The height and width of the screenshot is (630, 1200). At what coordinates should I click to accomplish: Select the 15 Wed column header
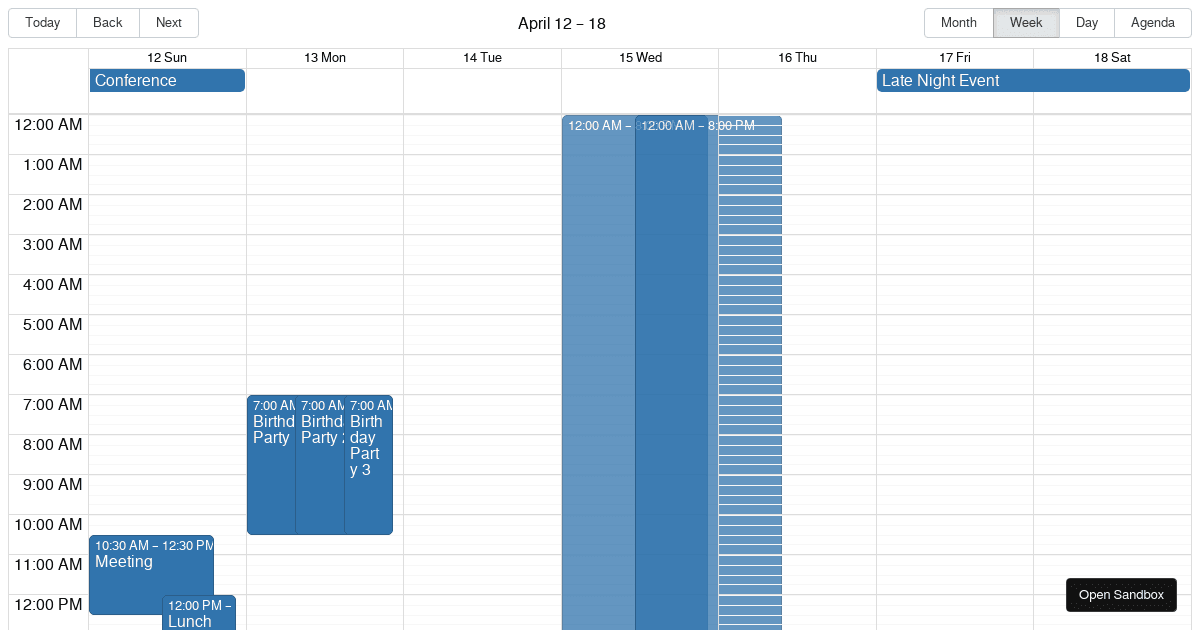point(640,57)
